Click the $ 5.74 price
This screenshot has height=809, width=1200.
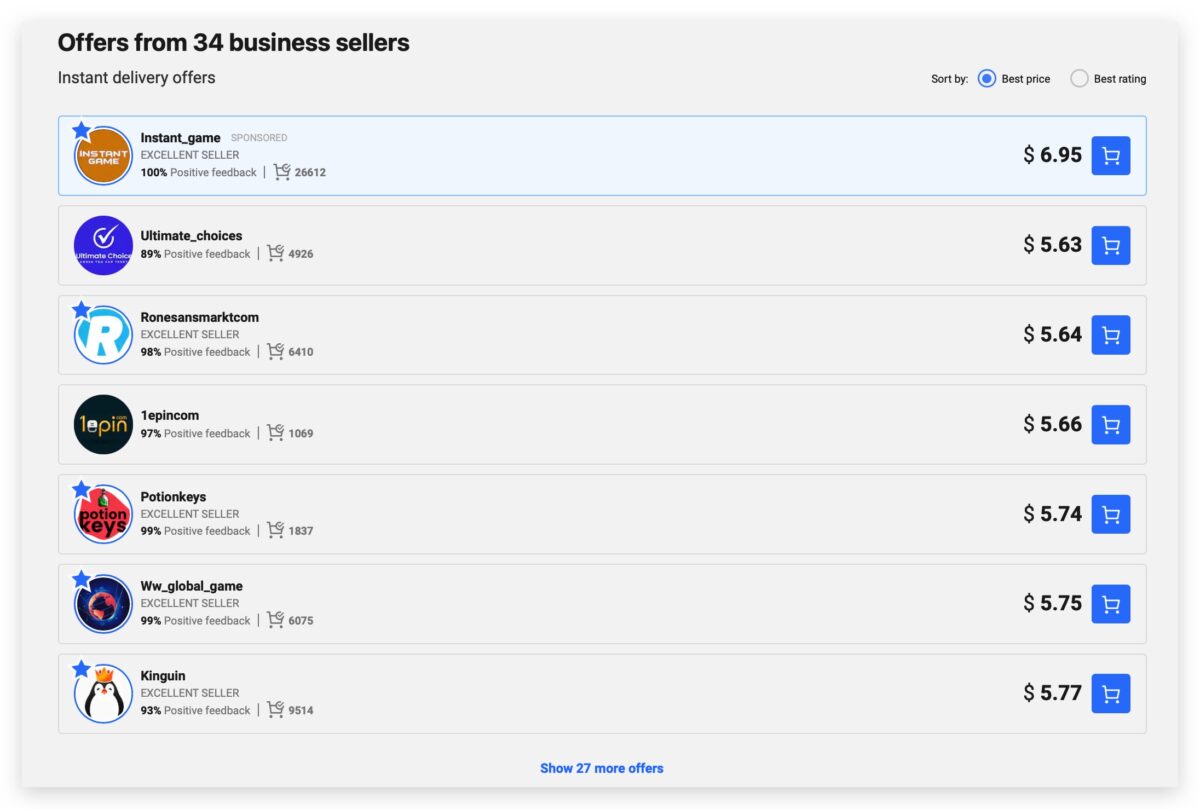1052,514
